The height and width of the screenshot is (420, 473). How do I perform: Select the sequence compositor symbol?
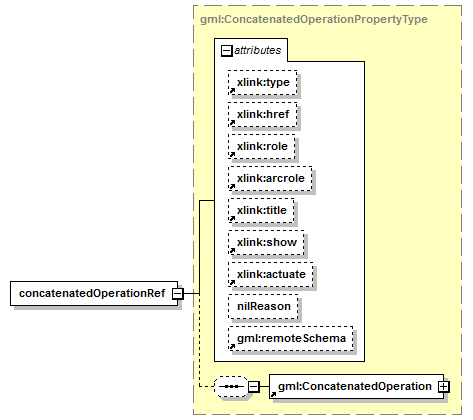tap(231, 387)
